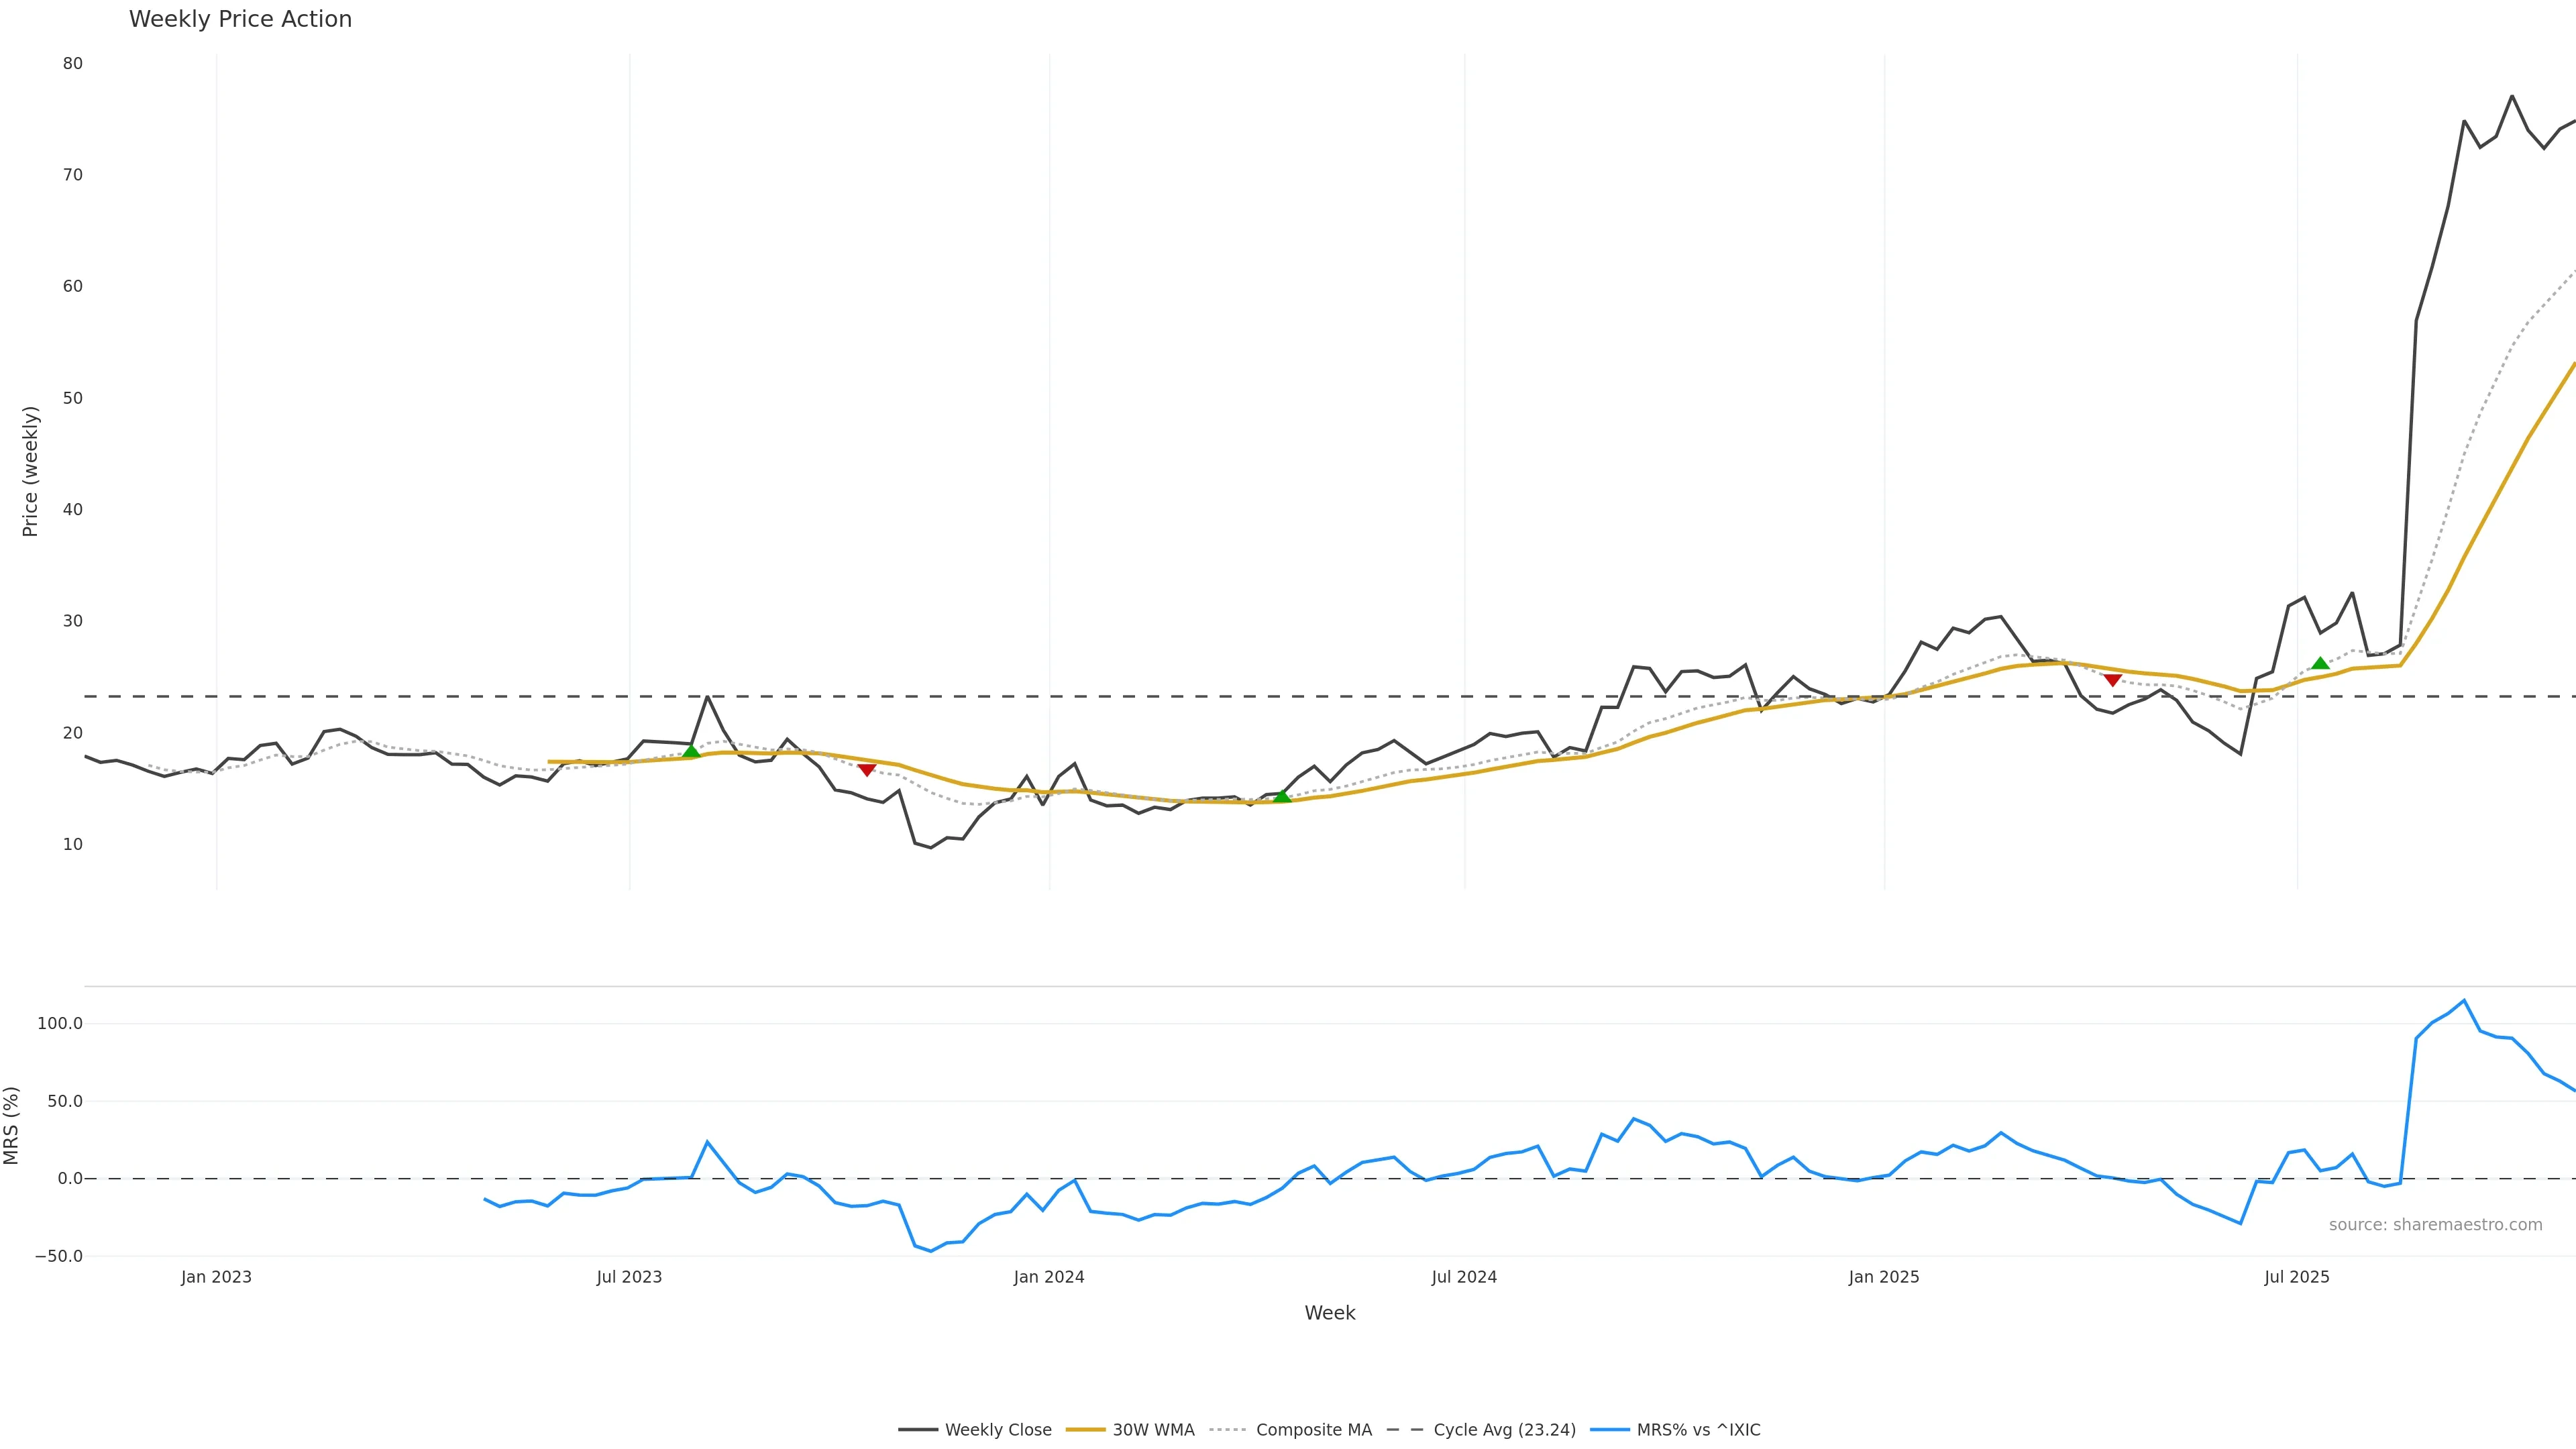2576x1449 pixels.
Task: Click the green buy triangle near August 2023
Action: pos(691,751)
